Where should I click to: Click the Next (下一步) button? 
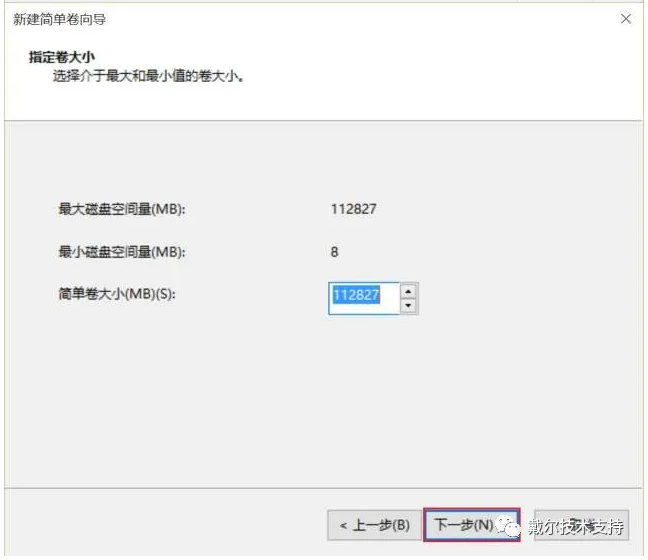(472, 525)
